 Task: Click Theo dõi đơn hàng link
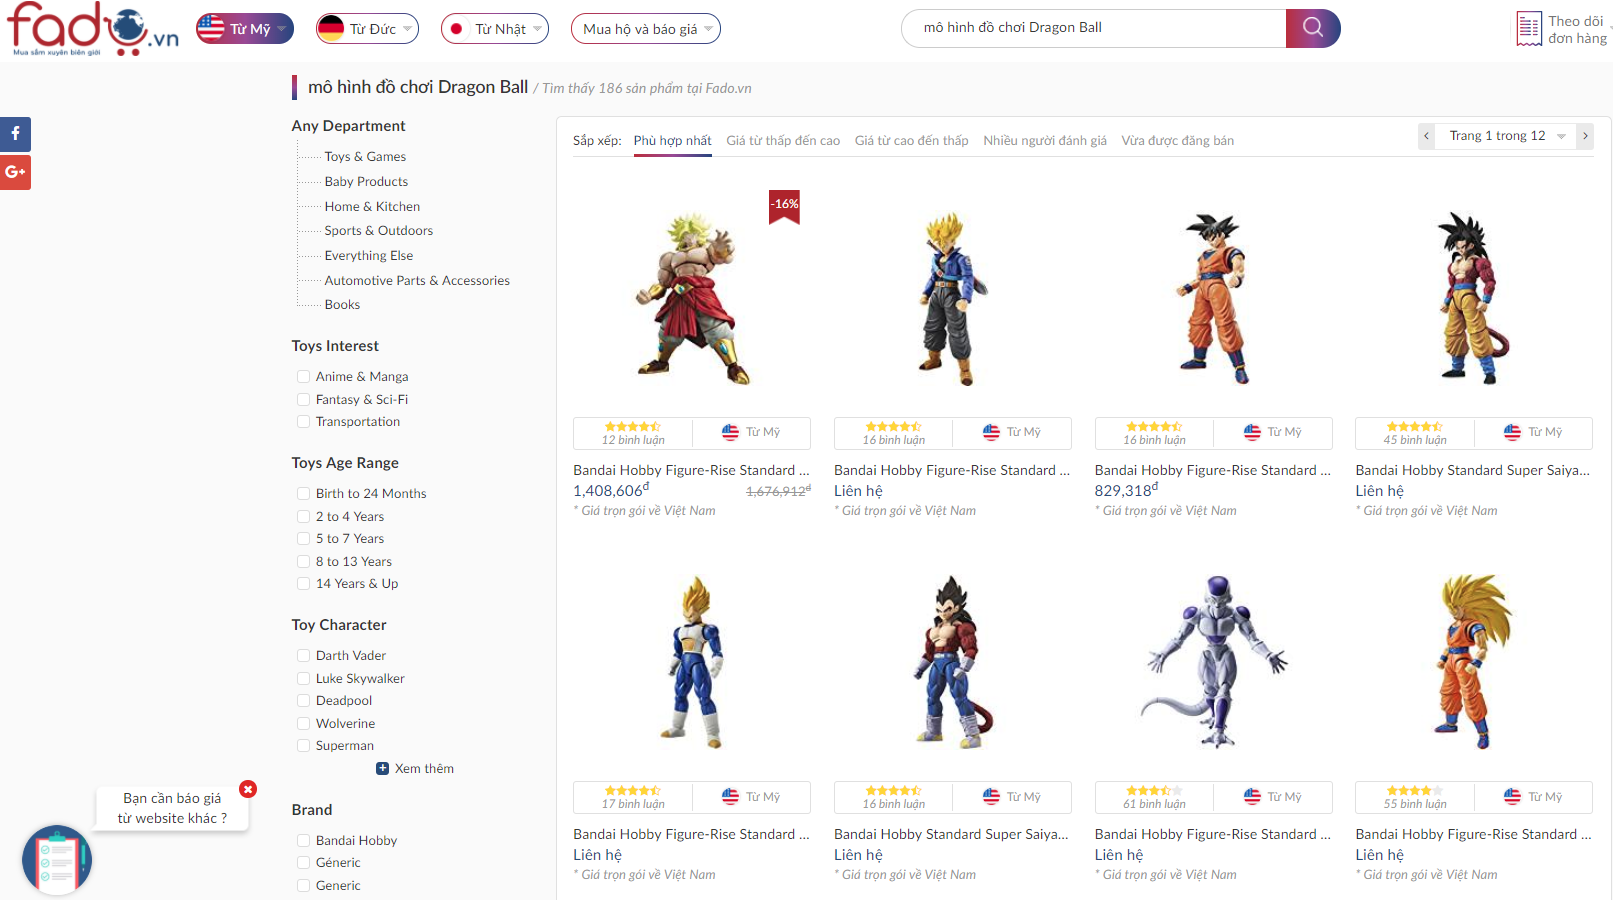coord(1577,29)
